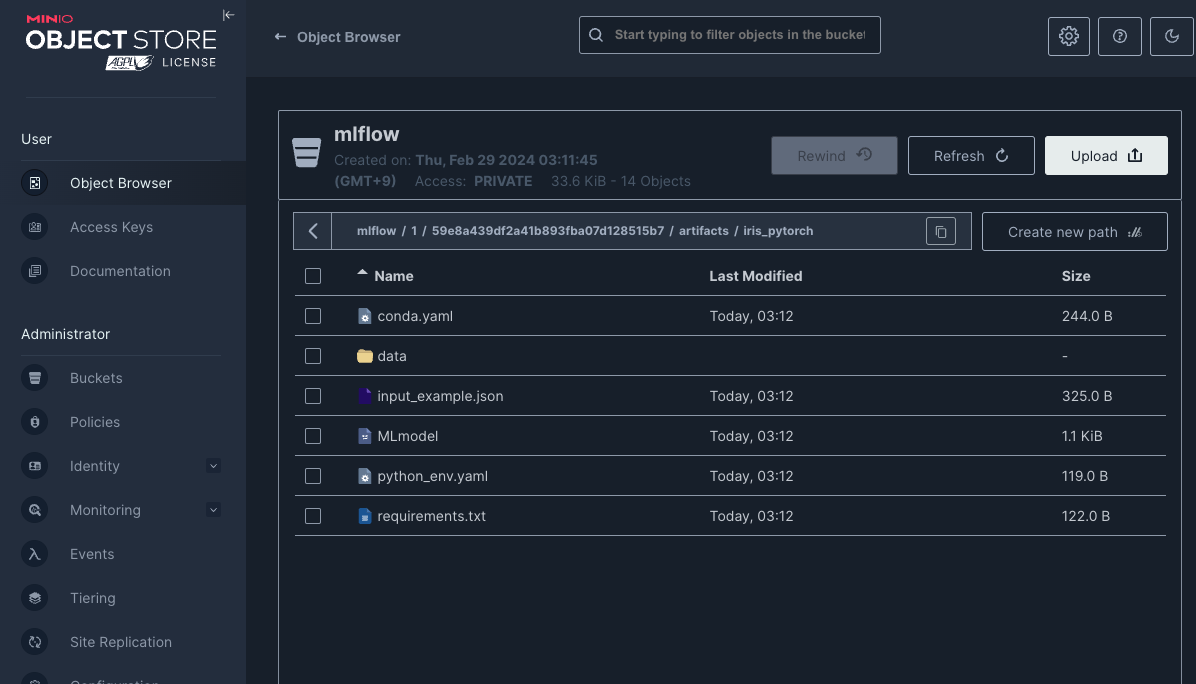Check the data folder checkbox
The height and width of the screenshot is (684, 1196).
point(313,356)
